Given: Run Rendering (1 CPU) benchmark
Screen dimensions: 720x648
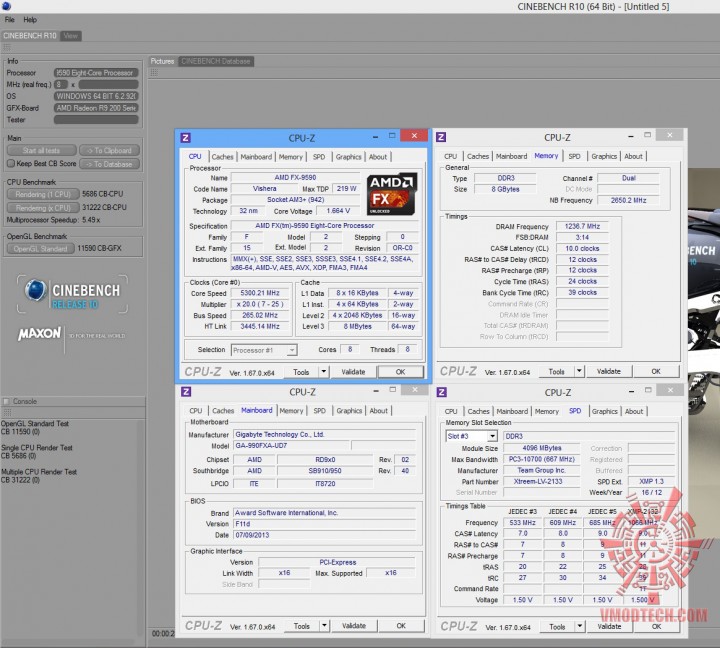Looking at the screenshot, I should tap(43, 194).
